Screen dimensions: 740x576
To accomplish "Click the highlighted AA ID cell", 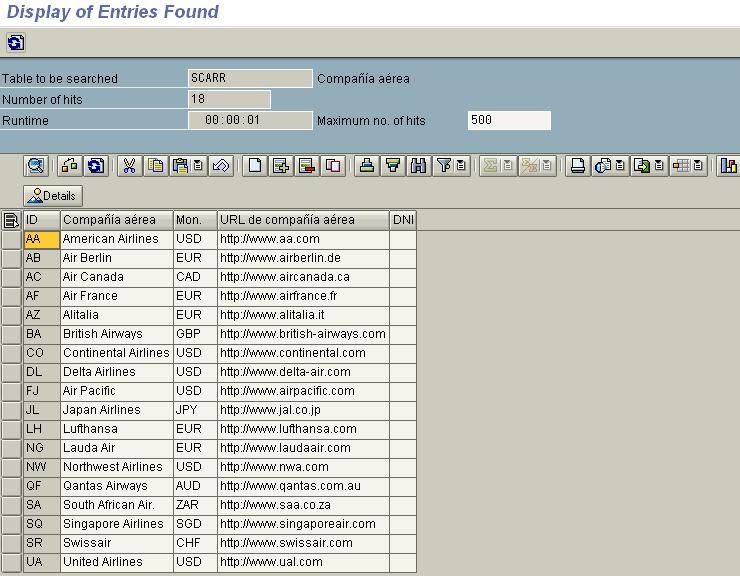I will point(42,239).
